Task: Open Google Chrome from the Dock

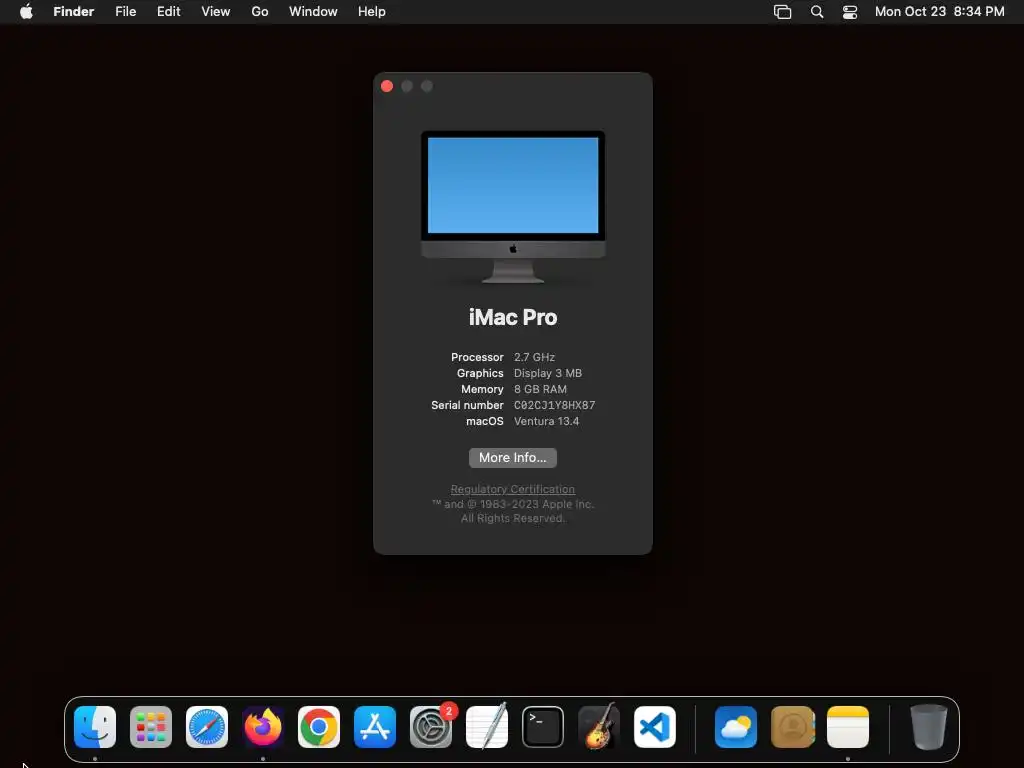Action: pyautogui.click(x=319, y=727)
